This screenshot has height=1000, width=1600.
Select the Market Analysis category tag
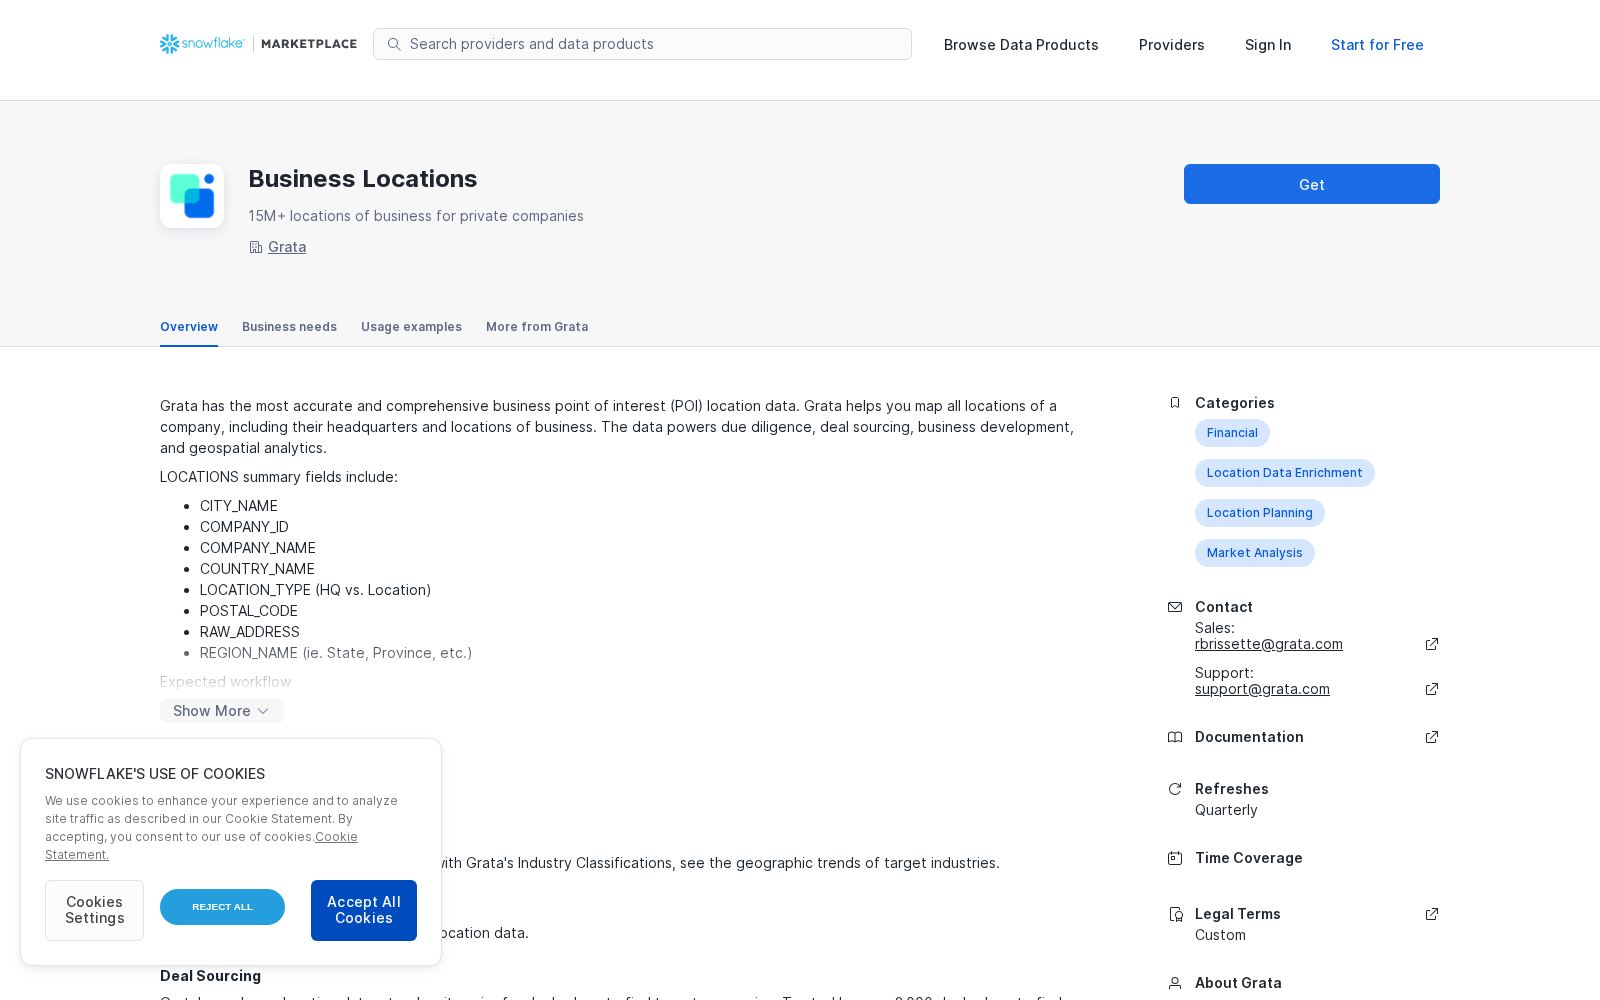coord(1255,553)
